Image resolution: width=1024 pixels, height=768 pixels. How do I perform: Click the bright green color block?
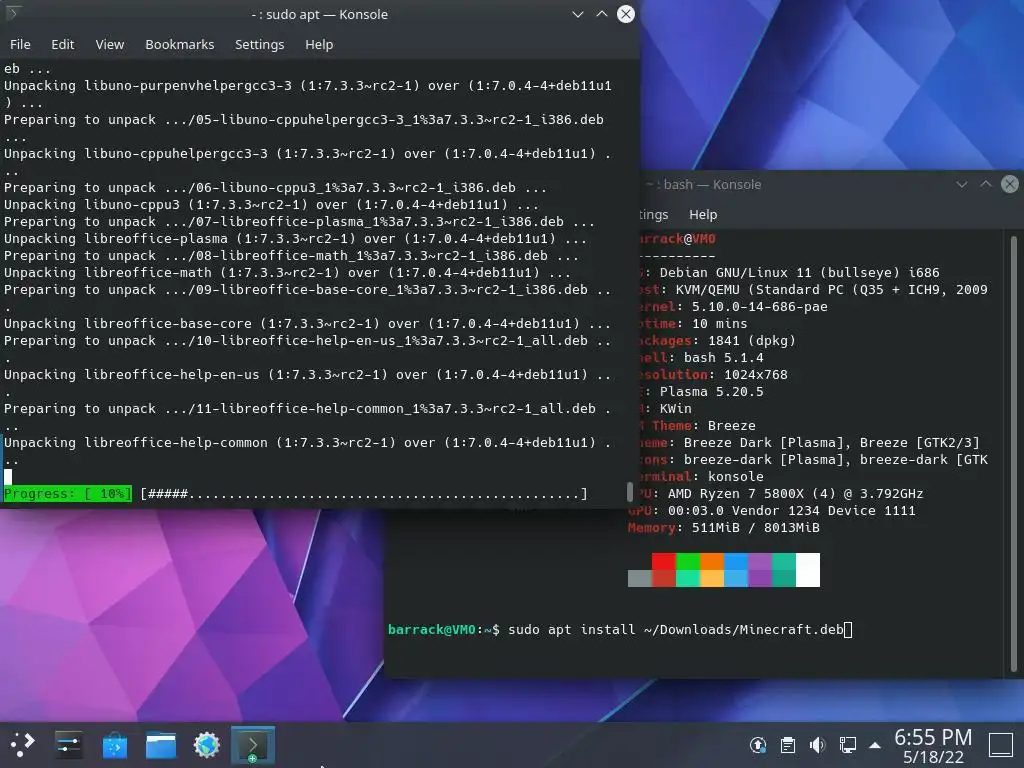pos(688,562)
